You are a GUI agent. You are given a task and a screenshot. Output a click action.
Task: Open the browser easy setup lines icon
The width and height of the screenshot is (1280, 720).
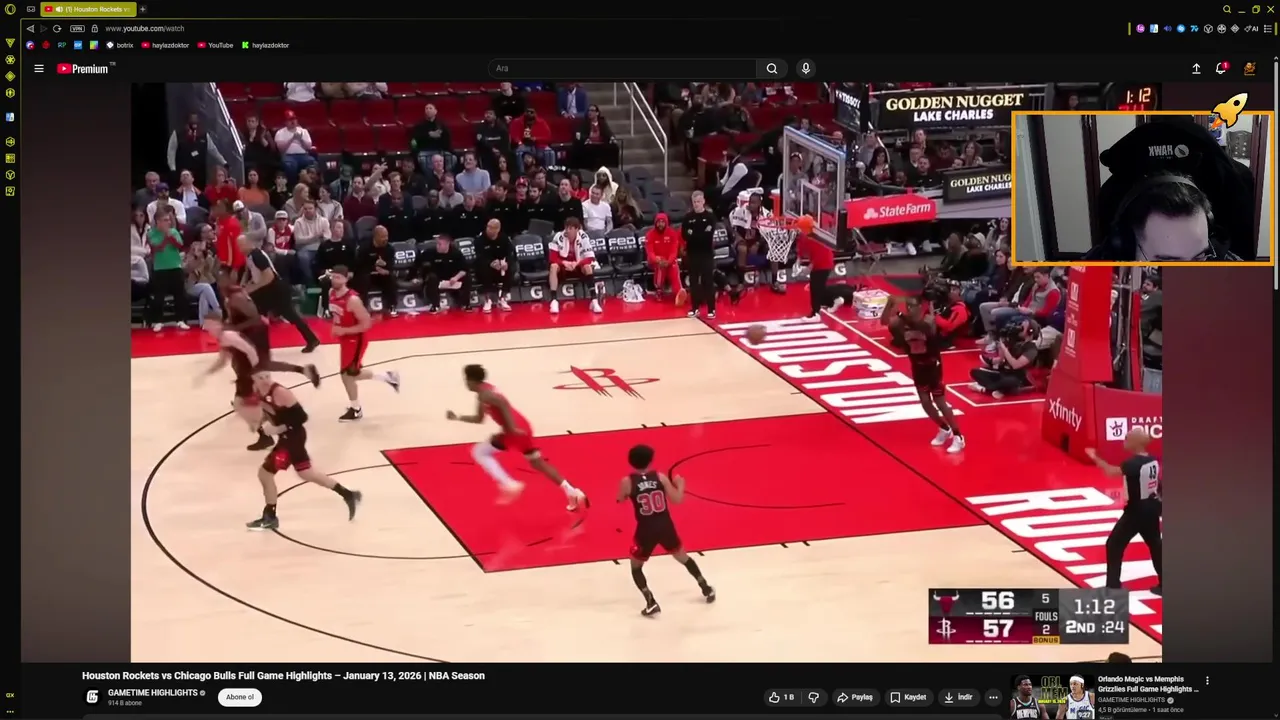(x=1268, y=28)
